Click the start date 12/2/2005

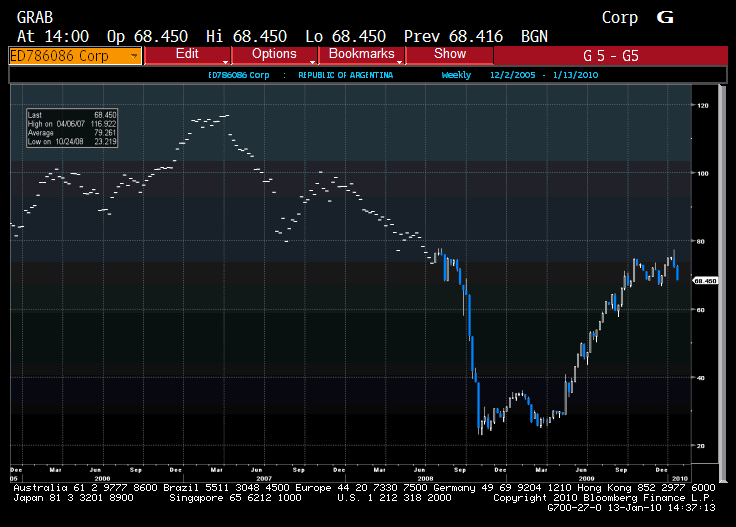pyautogui.click(x=512, y=75)
